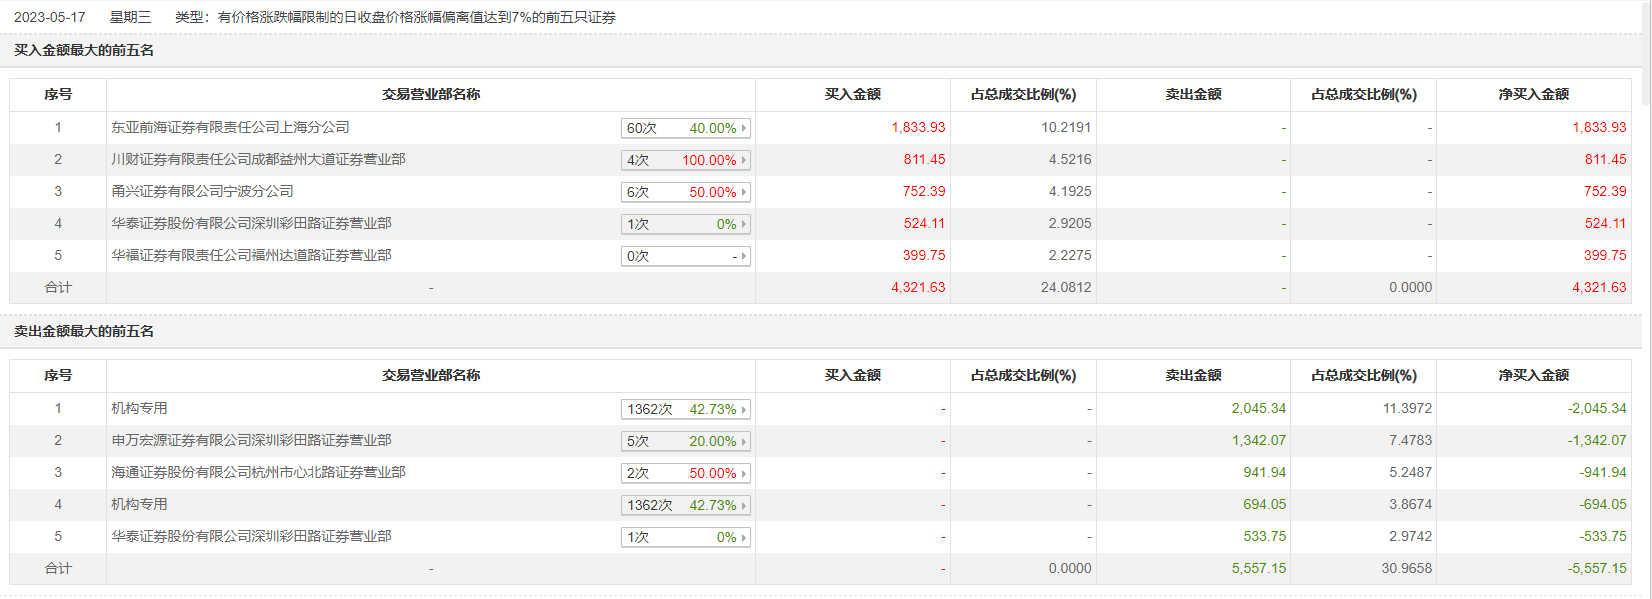The width and height of the screenshot is (1652, 599).
Task: Click the 买入金额 header in the top buyers table
Action: (x=852, y=94)
